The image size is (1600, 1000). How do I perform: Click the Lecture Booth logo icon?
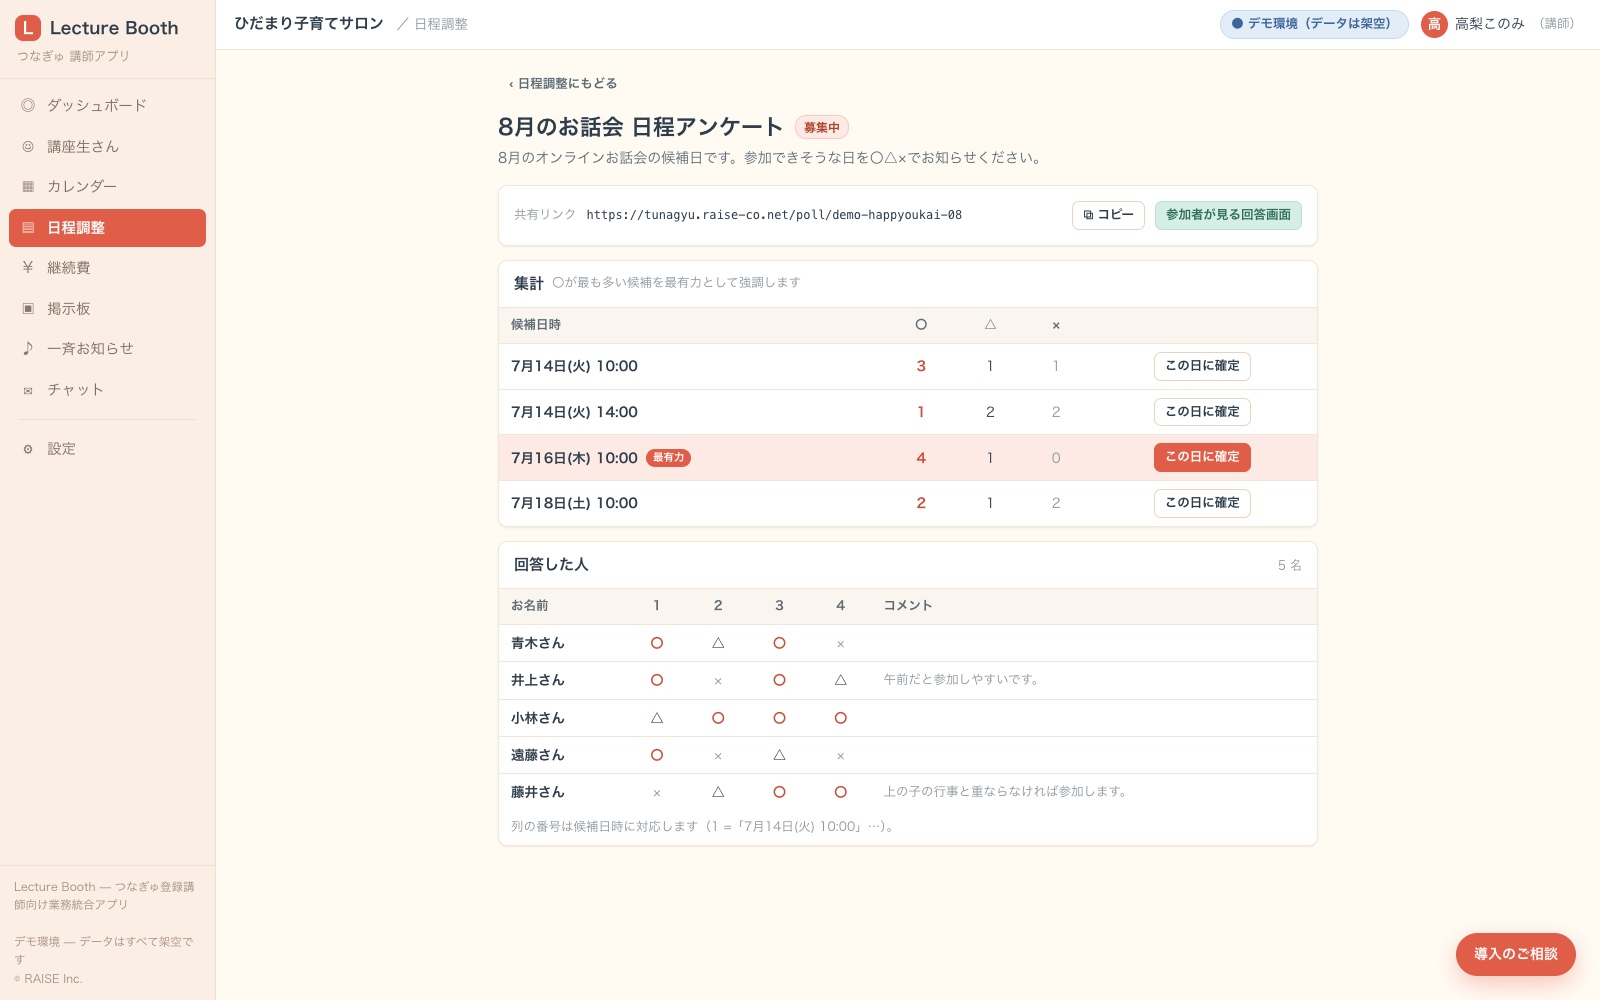coord(28,28)
